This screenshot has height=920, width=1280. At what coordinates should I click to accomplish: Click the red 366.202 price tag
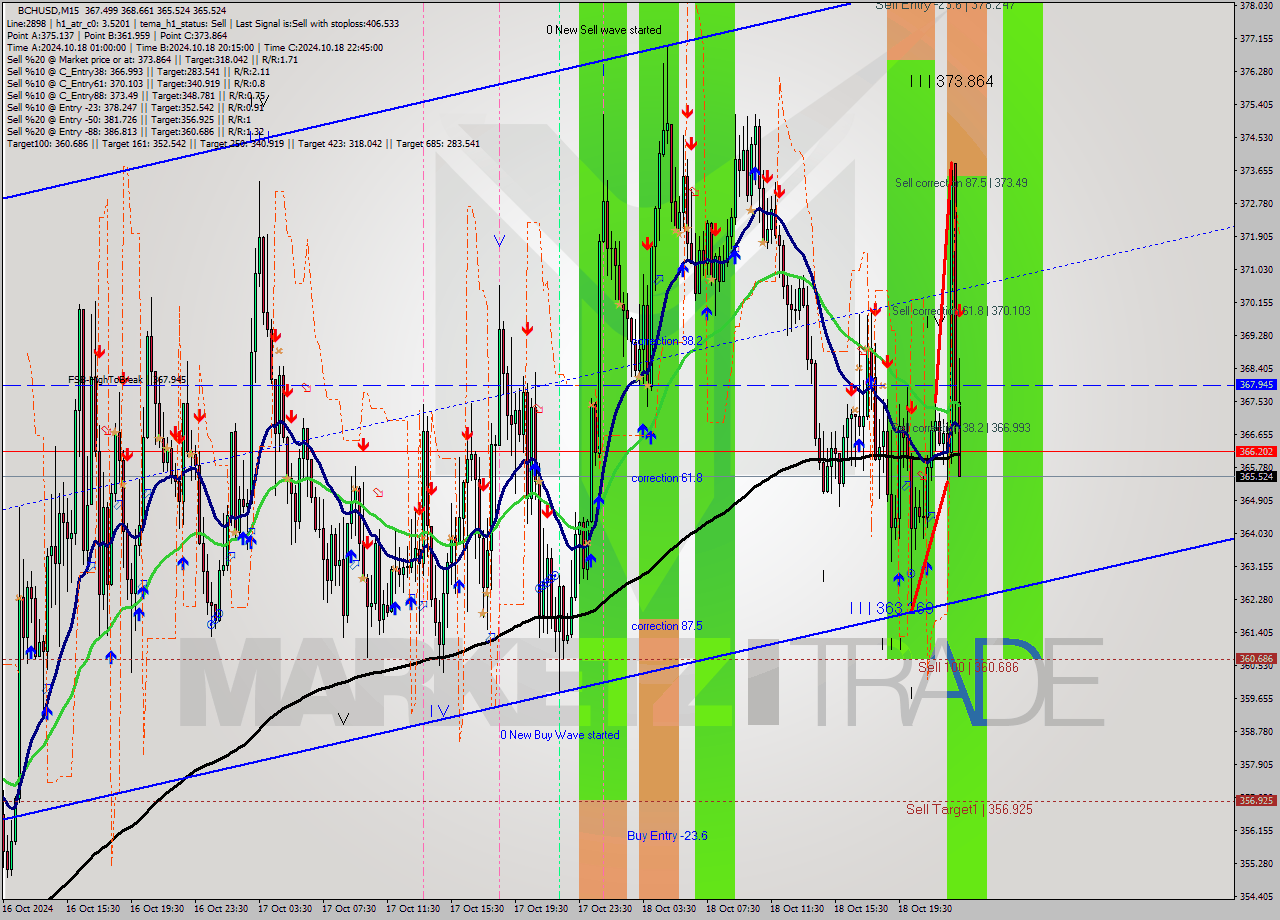1256,451
